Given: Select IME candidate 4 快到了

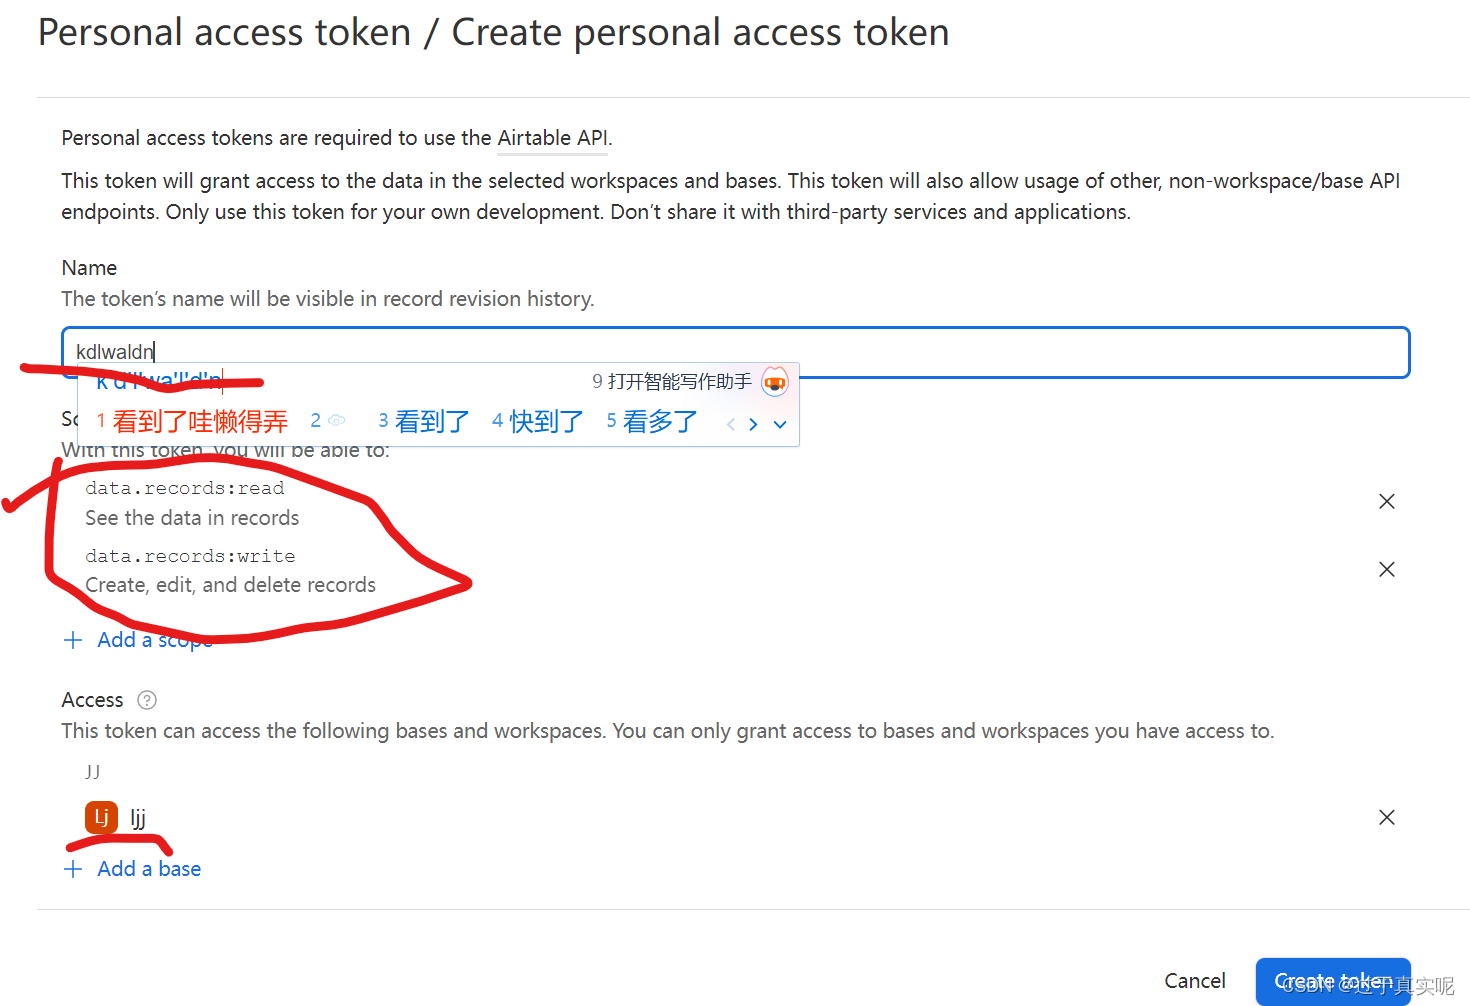Looking at the screenshot, I should pos(538,421).
